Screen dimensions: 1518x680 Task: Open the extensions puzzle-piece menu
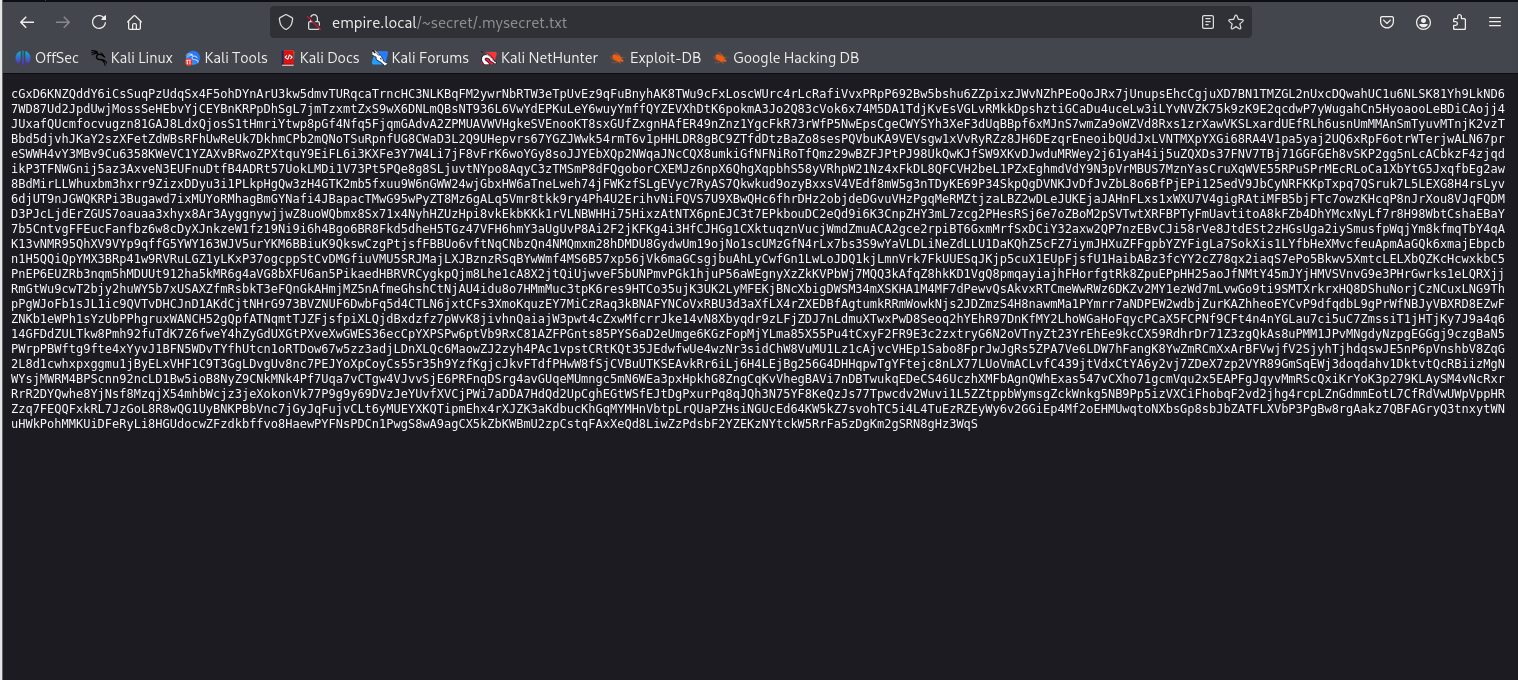1458,22
